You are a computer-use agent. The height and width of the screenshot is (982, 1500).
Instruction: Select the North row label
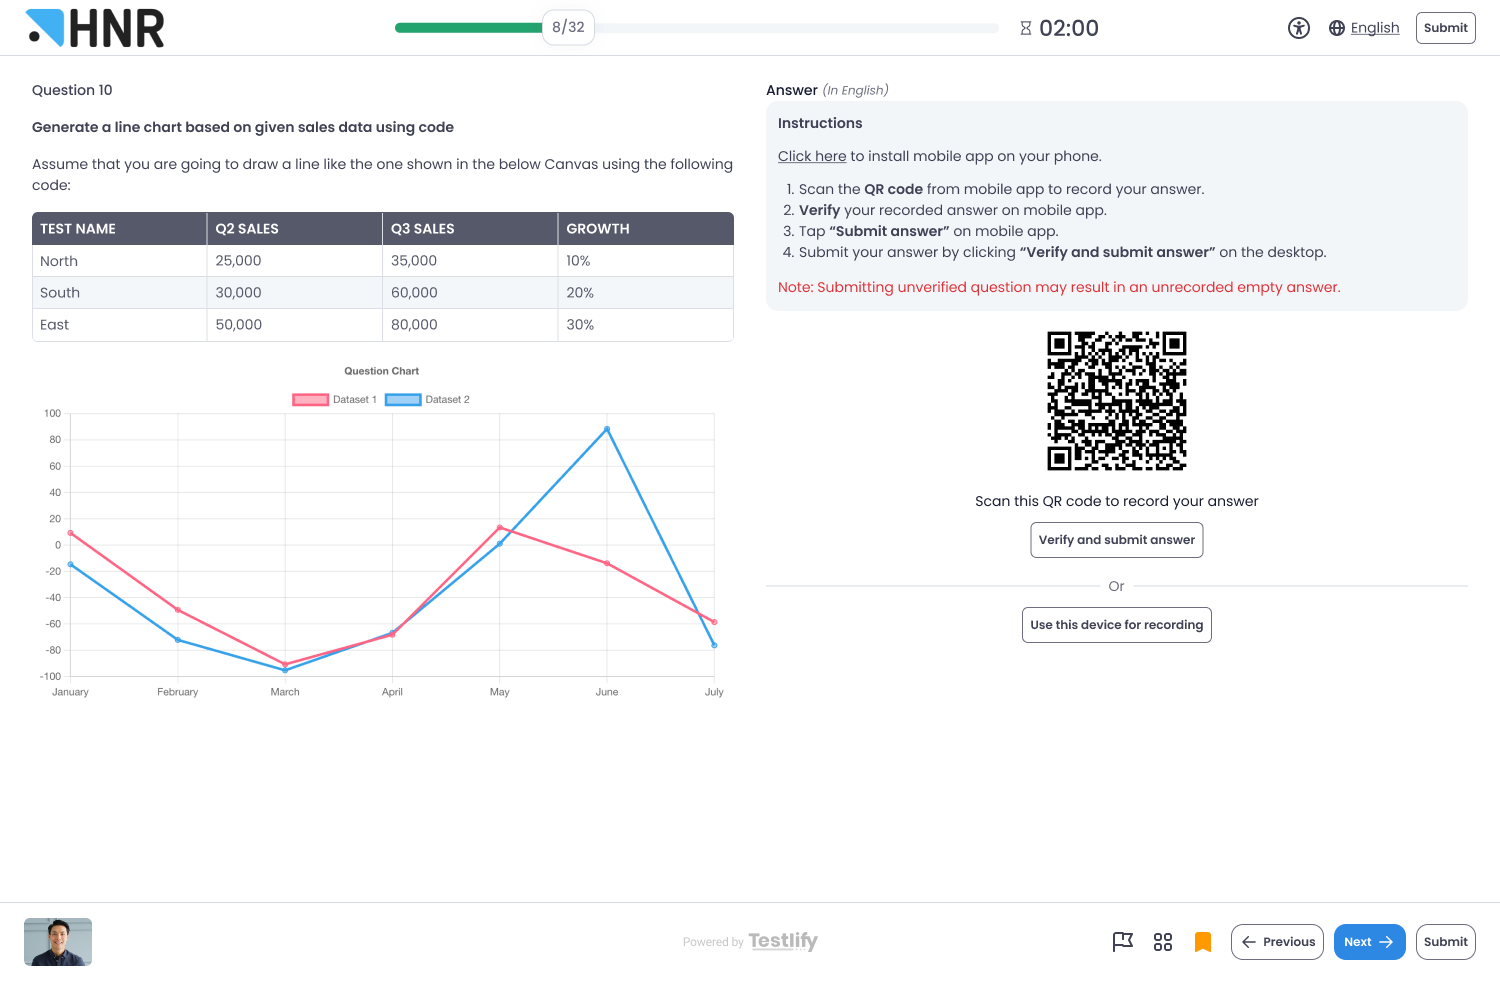59,261
